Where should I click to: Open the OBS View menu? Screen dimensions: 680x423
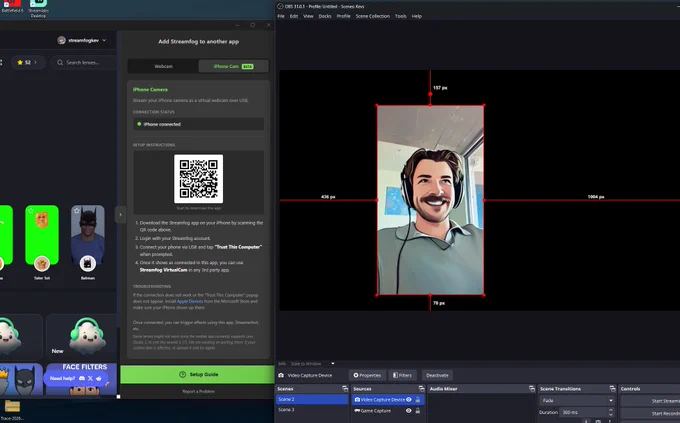pyautogui.click(x=308, y=16)
